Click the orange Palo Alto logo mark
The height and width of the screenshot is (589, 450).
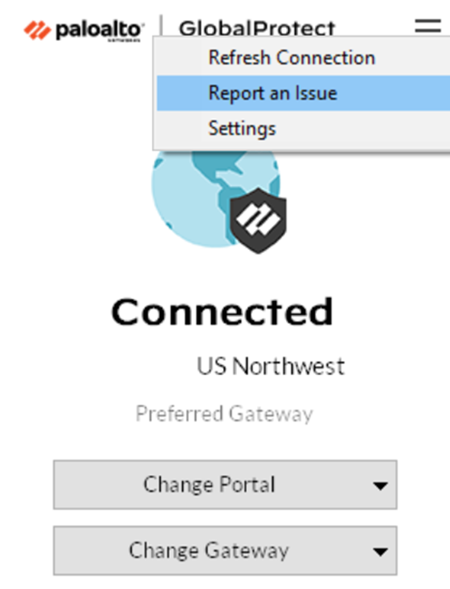[37, 30]
